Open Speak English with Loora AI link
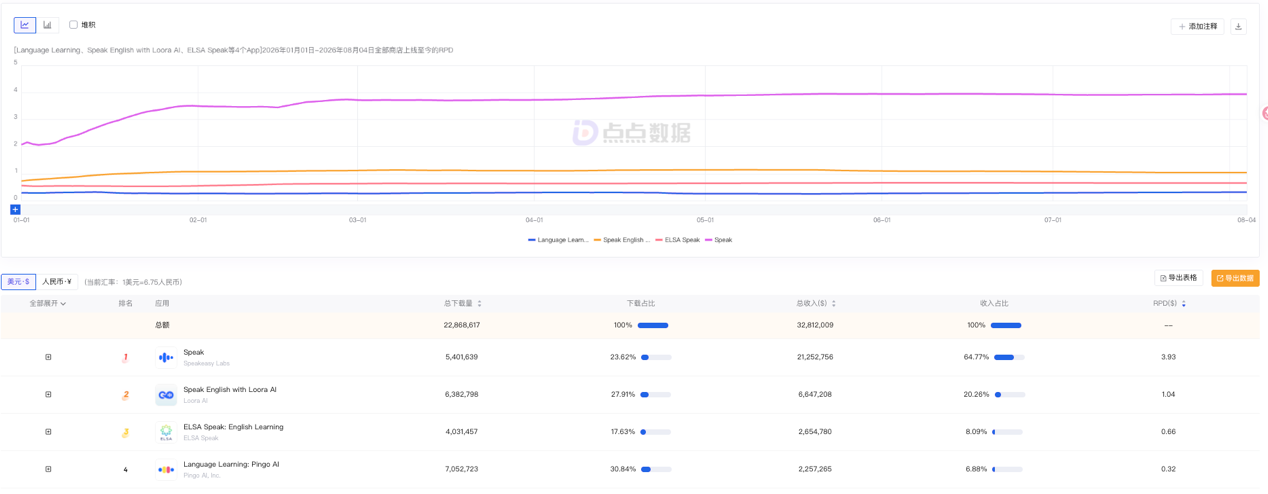This screenshot has height=494, width=1268. tap(230, 390)
